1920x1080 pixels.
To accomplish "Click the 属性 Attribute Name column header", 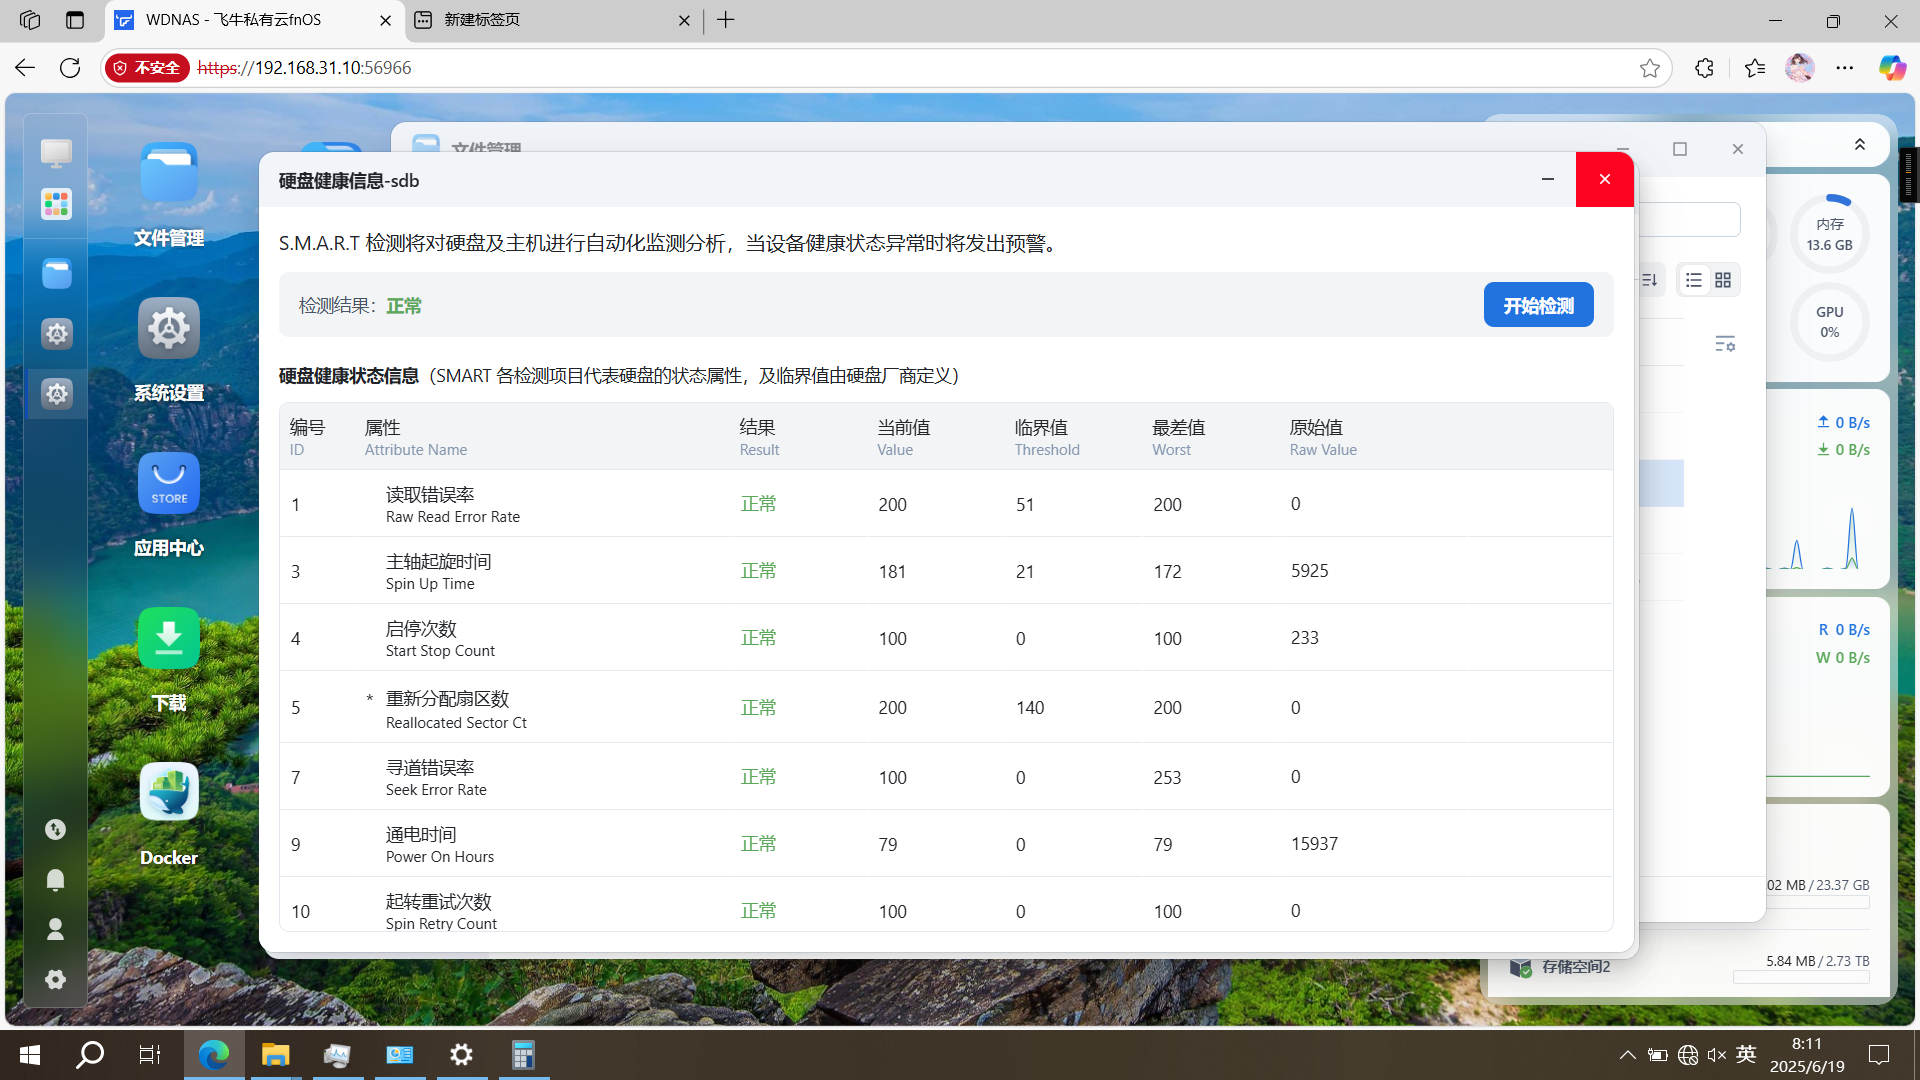I will (x=415, y=437).
